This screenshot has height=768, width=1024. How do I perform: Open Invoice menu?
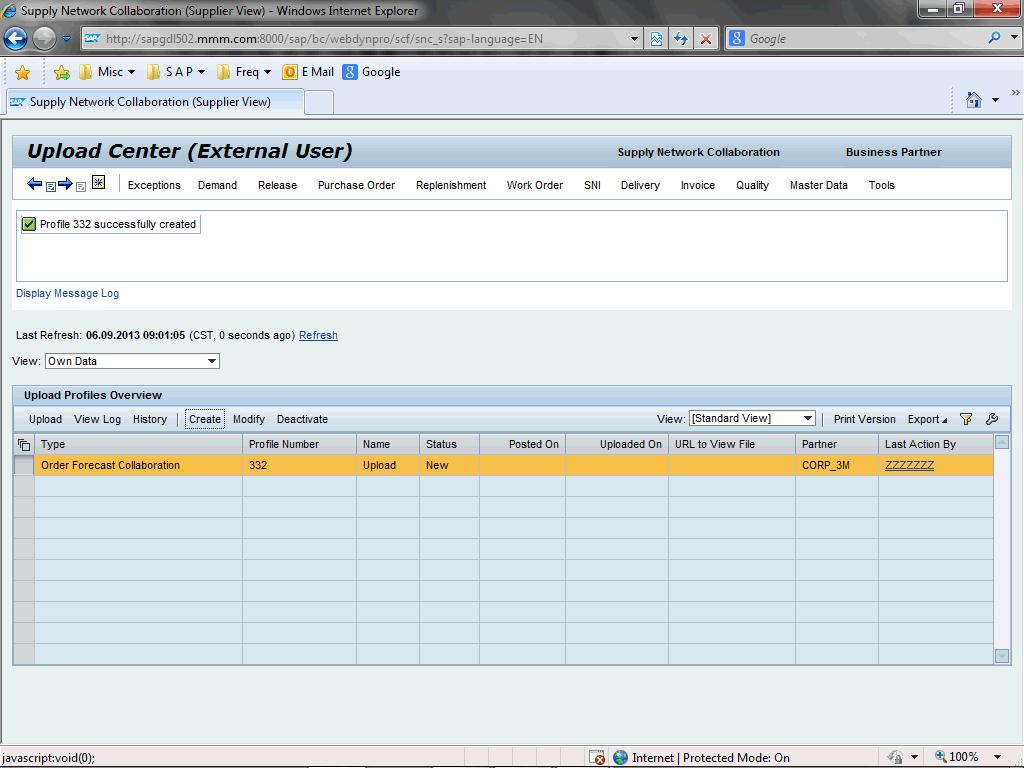click(698, 185)
